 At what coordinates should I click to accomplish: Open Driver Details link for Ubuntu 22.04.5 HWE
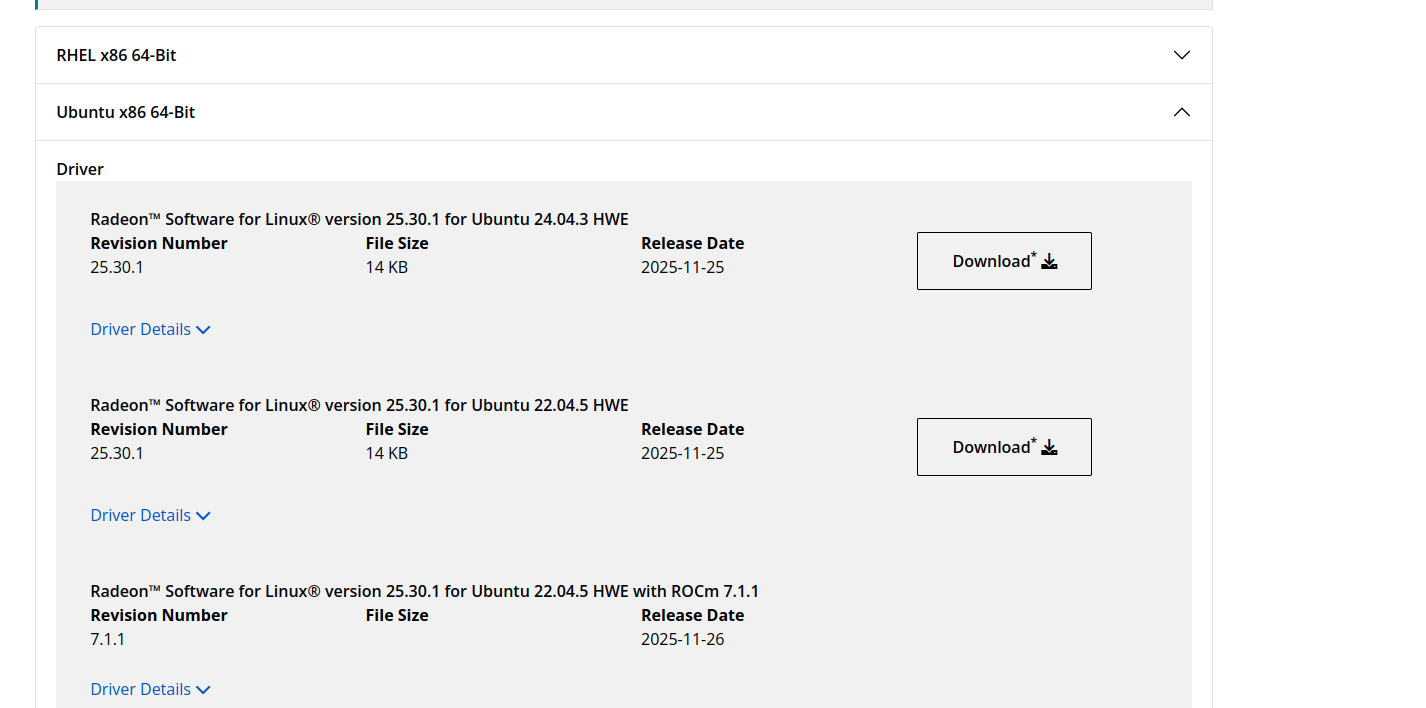point(140,515)
